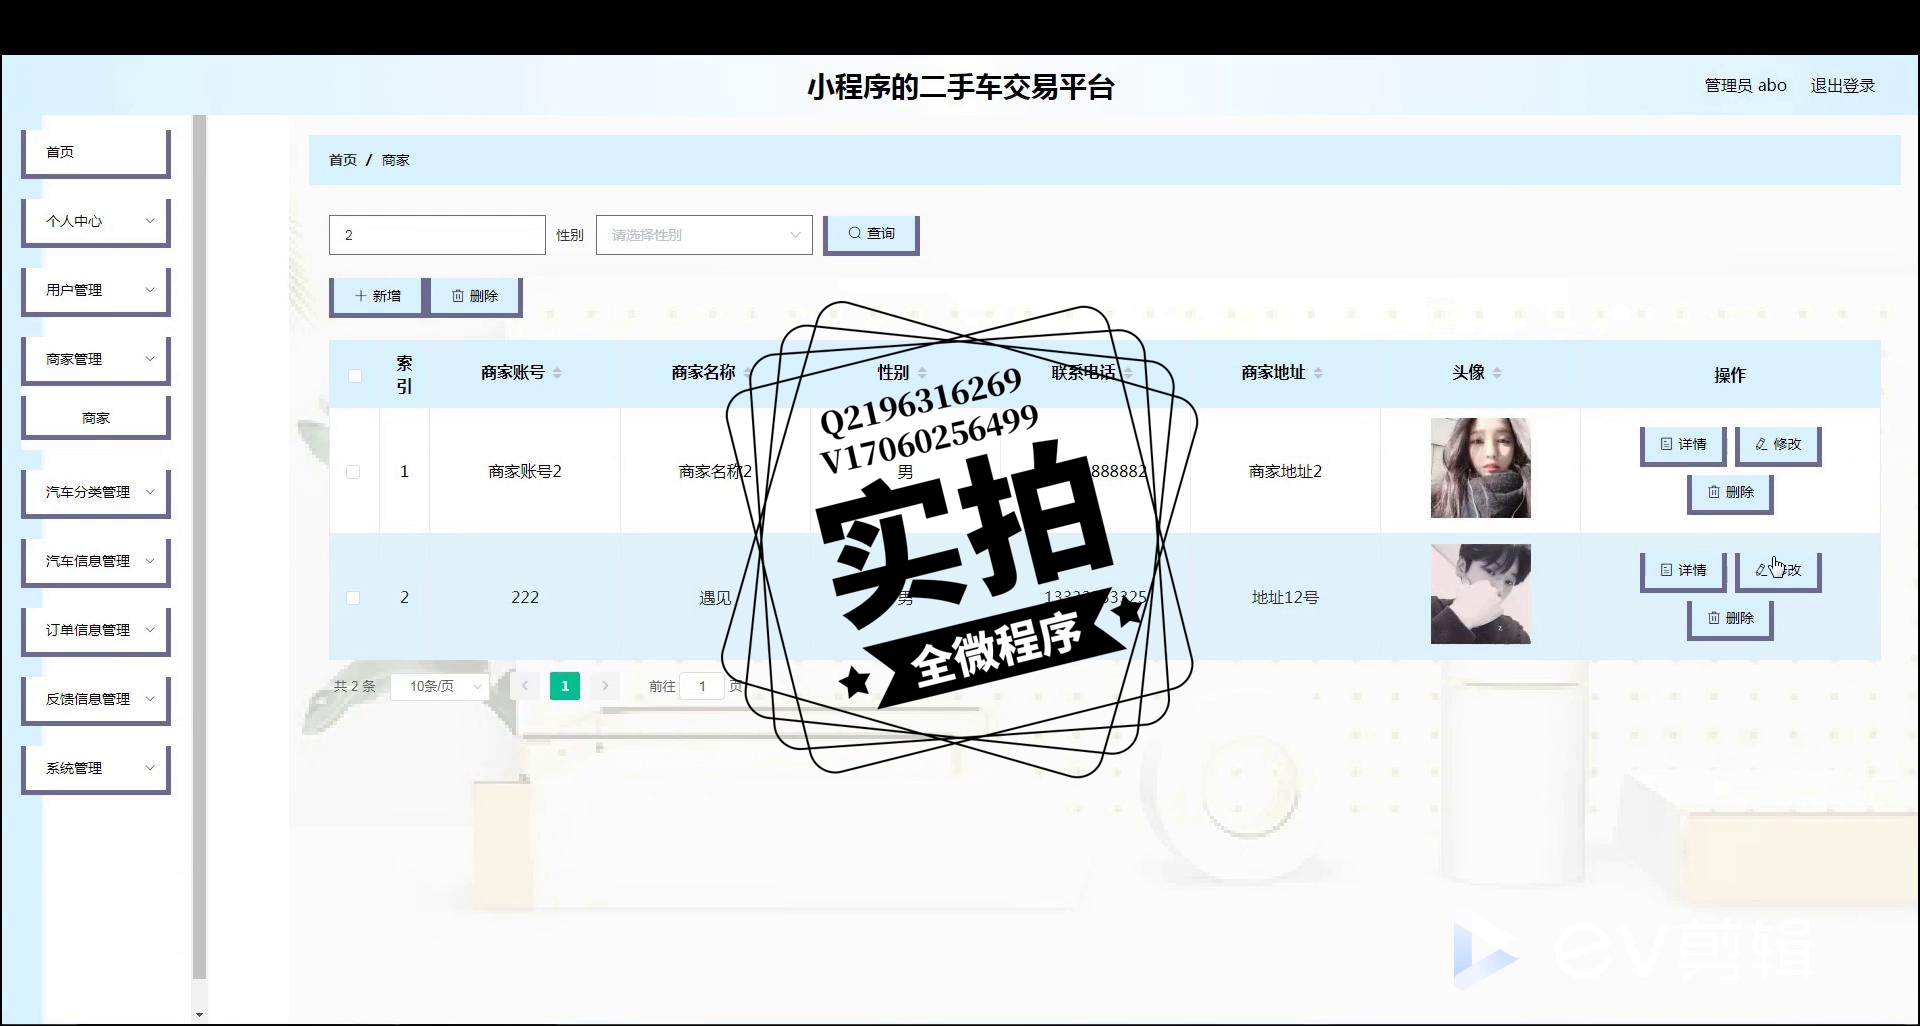The image size is (1920, 1026).
Task: Sort by 性别 column arrows
Action: click(x=922, y=373)
